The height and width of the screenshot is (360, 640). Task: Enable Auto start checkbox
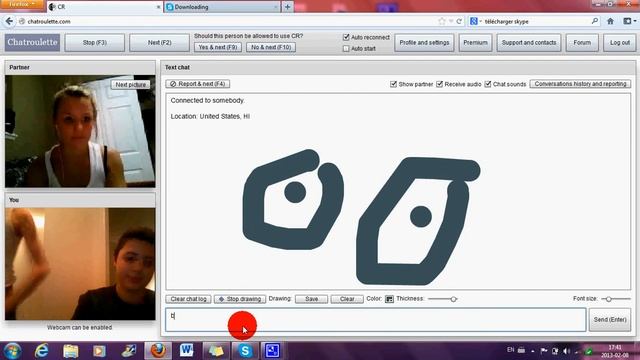click(346, 49)
